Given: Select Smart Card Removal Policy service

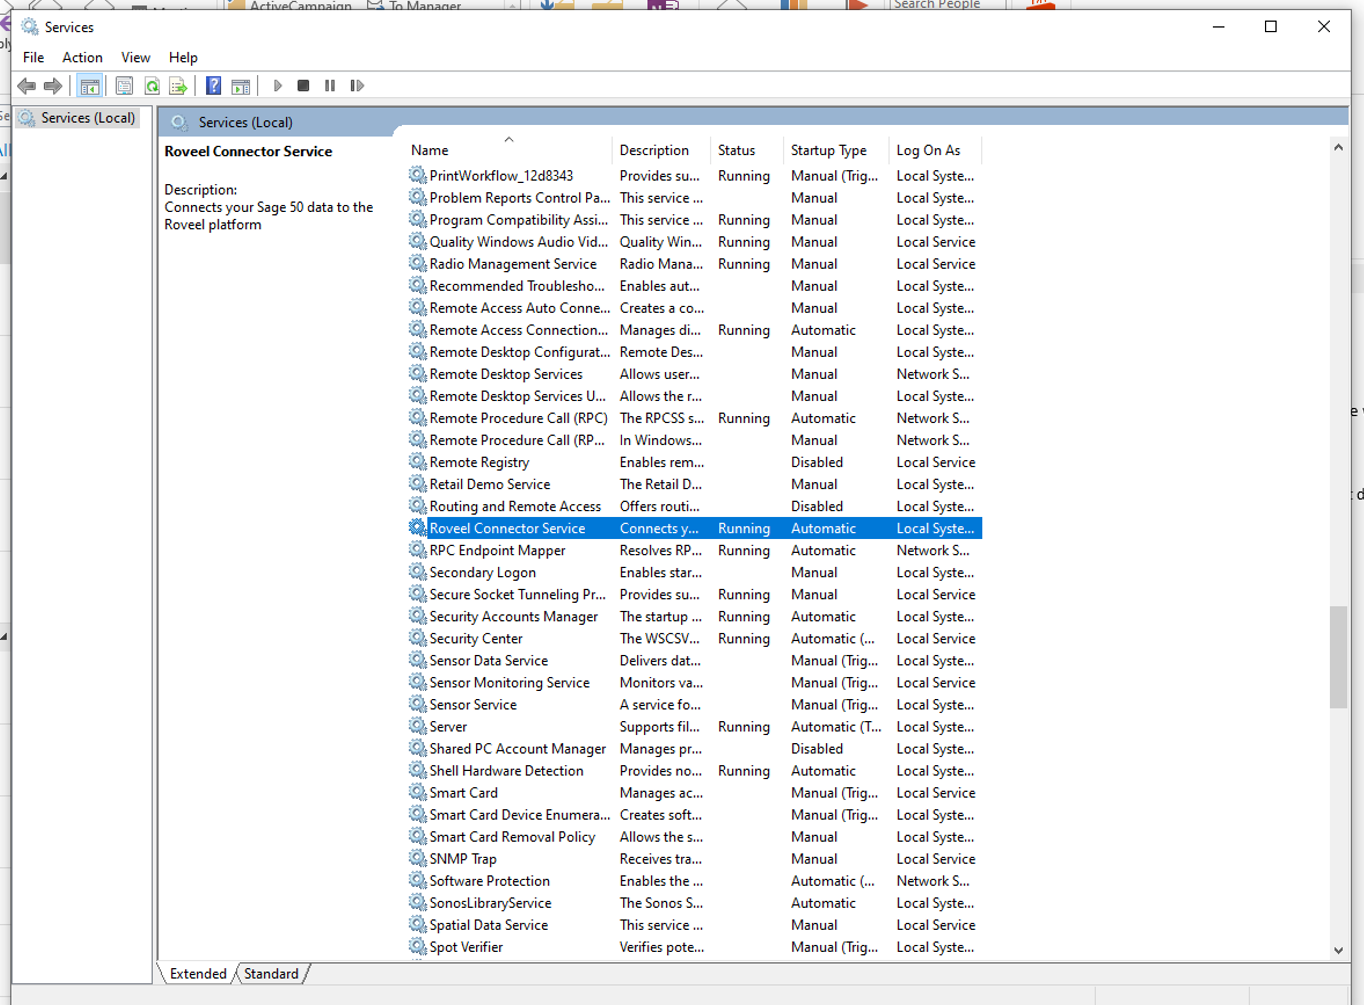Looking at the screenshot, I should coord(695,836).
